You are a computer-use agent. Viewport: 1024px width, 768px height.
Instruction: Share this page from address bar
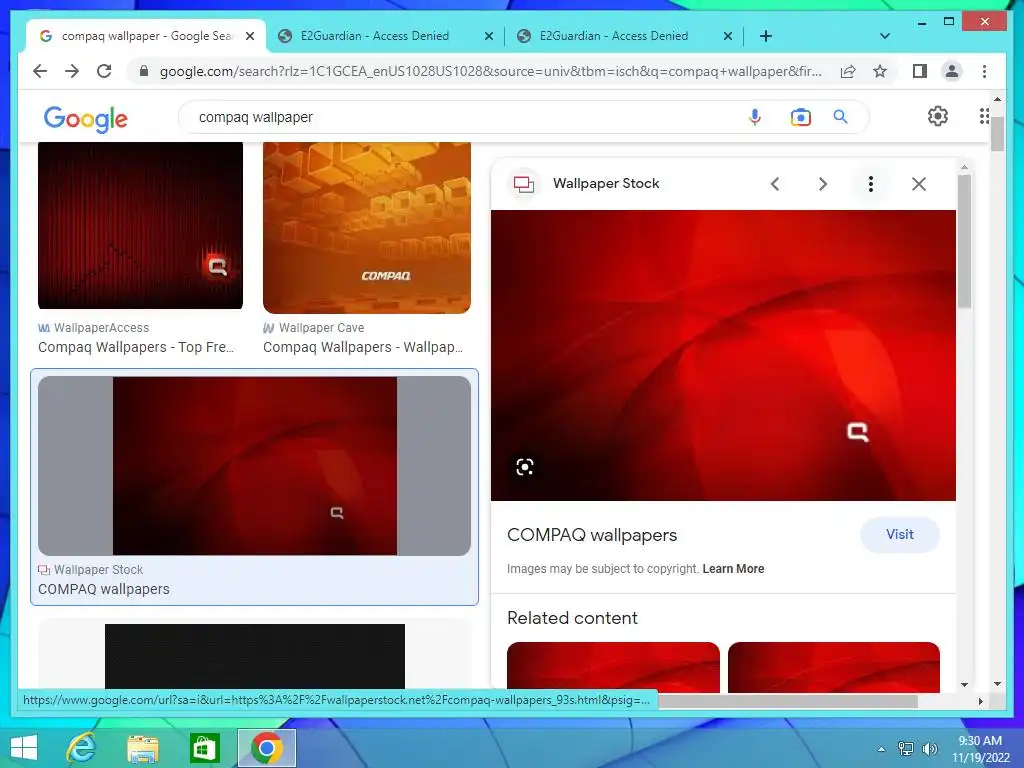point(848,71)
